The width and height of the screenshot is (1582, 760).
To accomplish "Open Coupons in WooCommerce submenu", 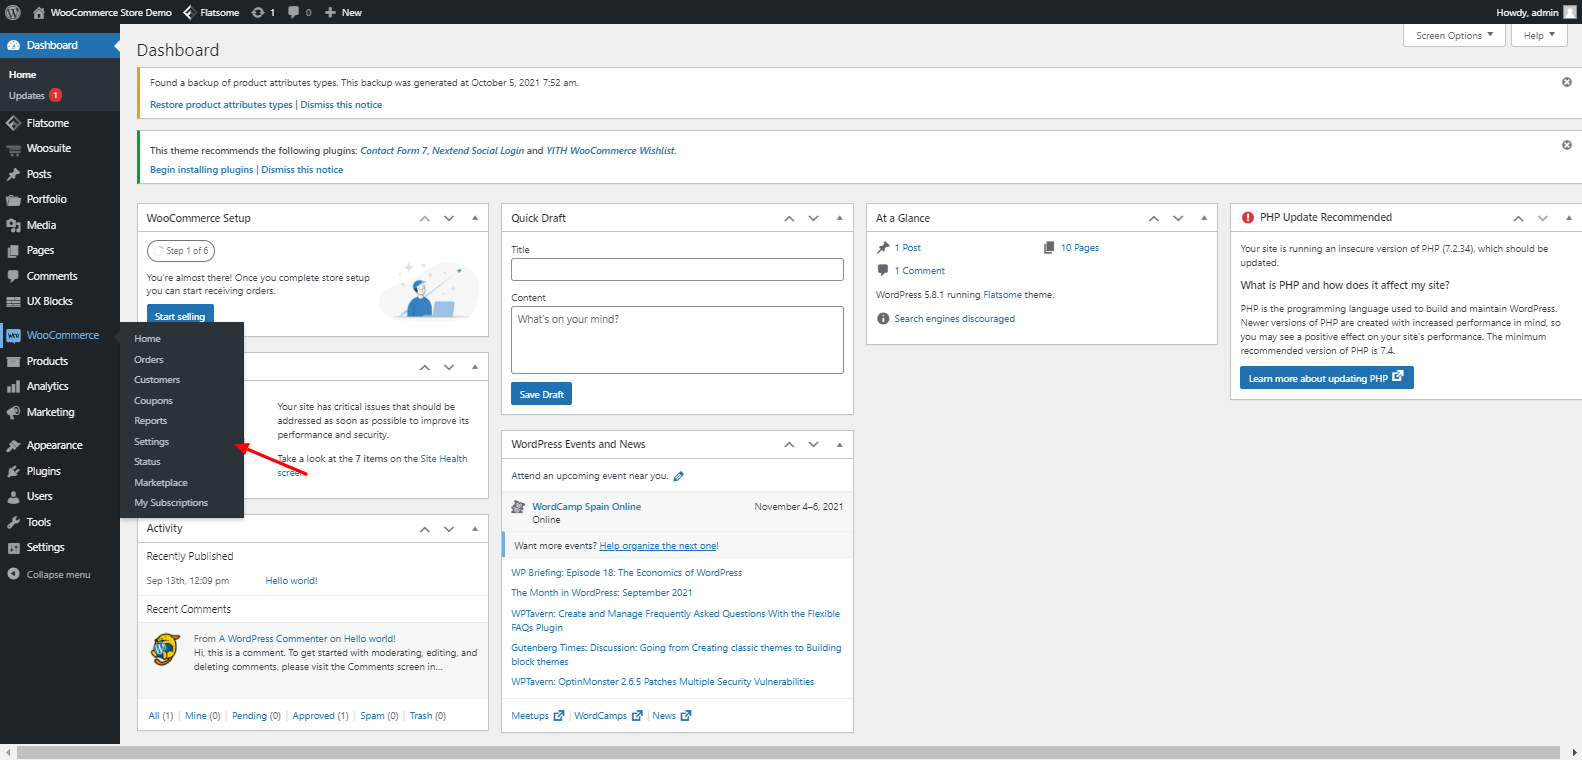I will pos(153,401).
